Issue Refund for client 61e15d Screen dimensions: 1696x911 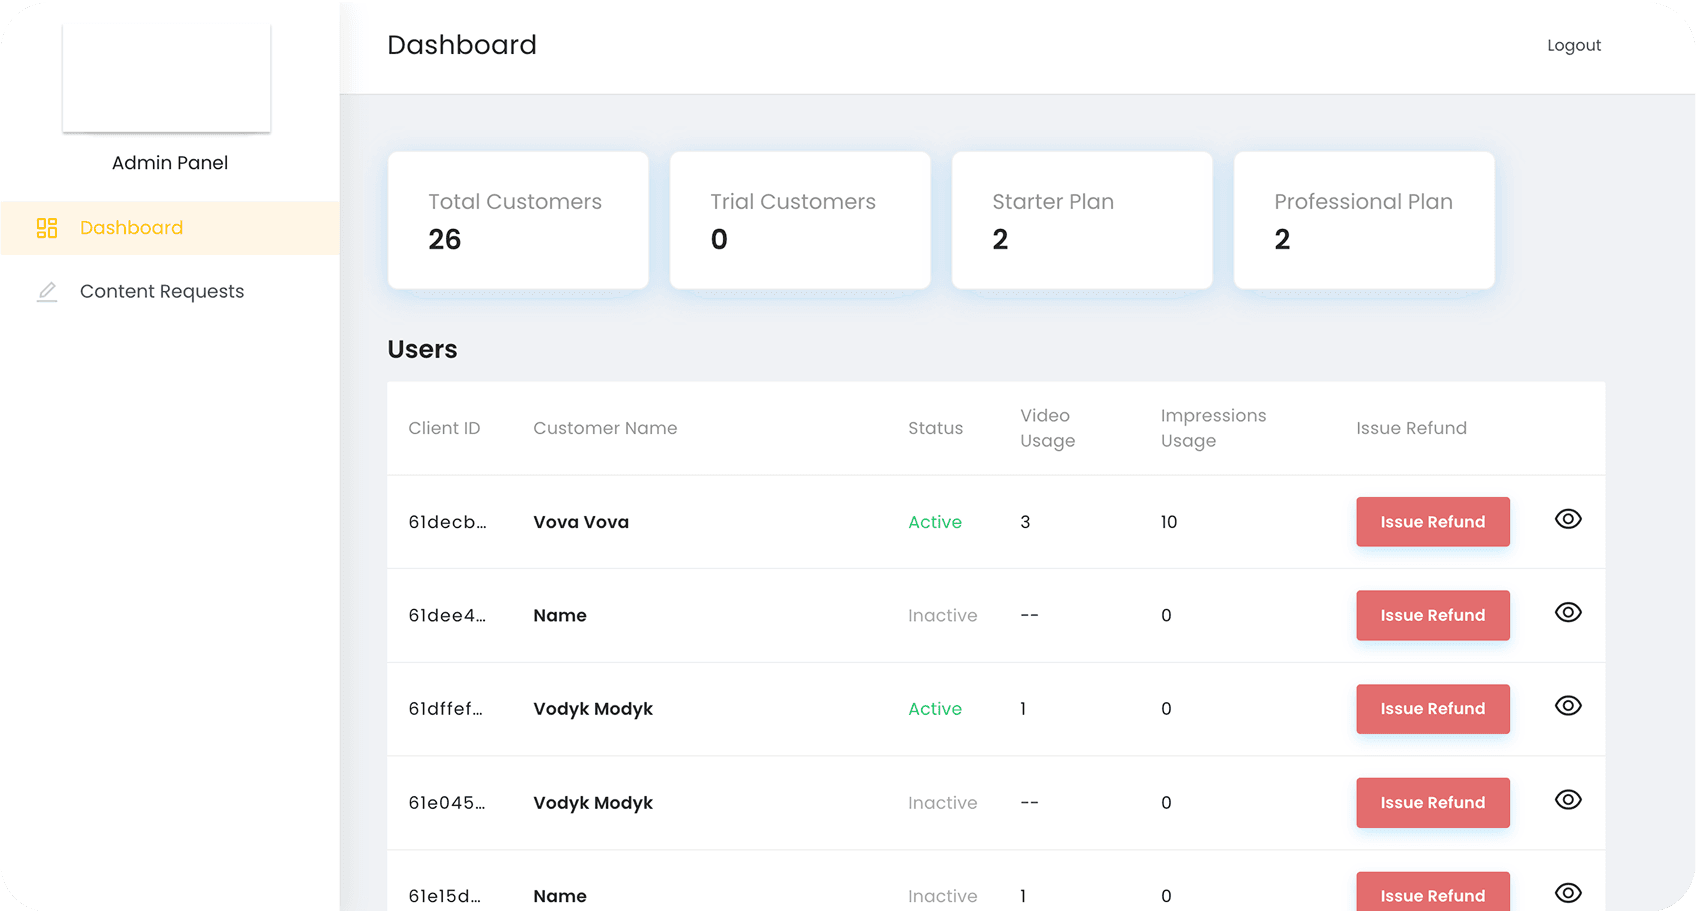(1432, 893)
